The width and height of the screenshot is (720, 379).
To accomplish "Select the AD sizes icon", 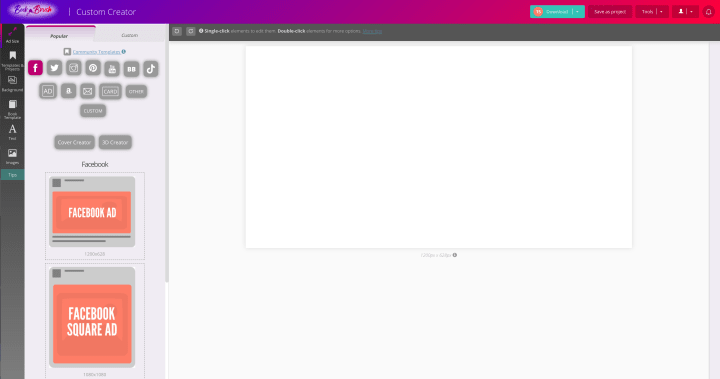I will tap(48, 91).
